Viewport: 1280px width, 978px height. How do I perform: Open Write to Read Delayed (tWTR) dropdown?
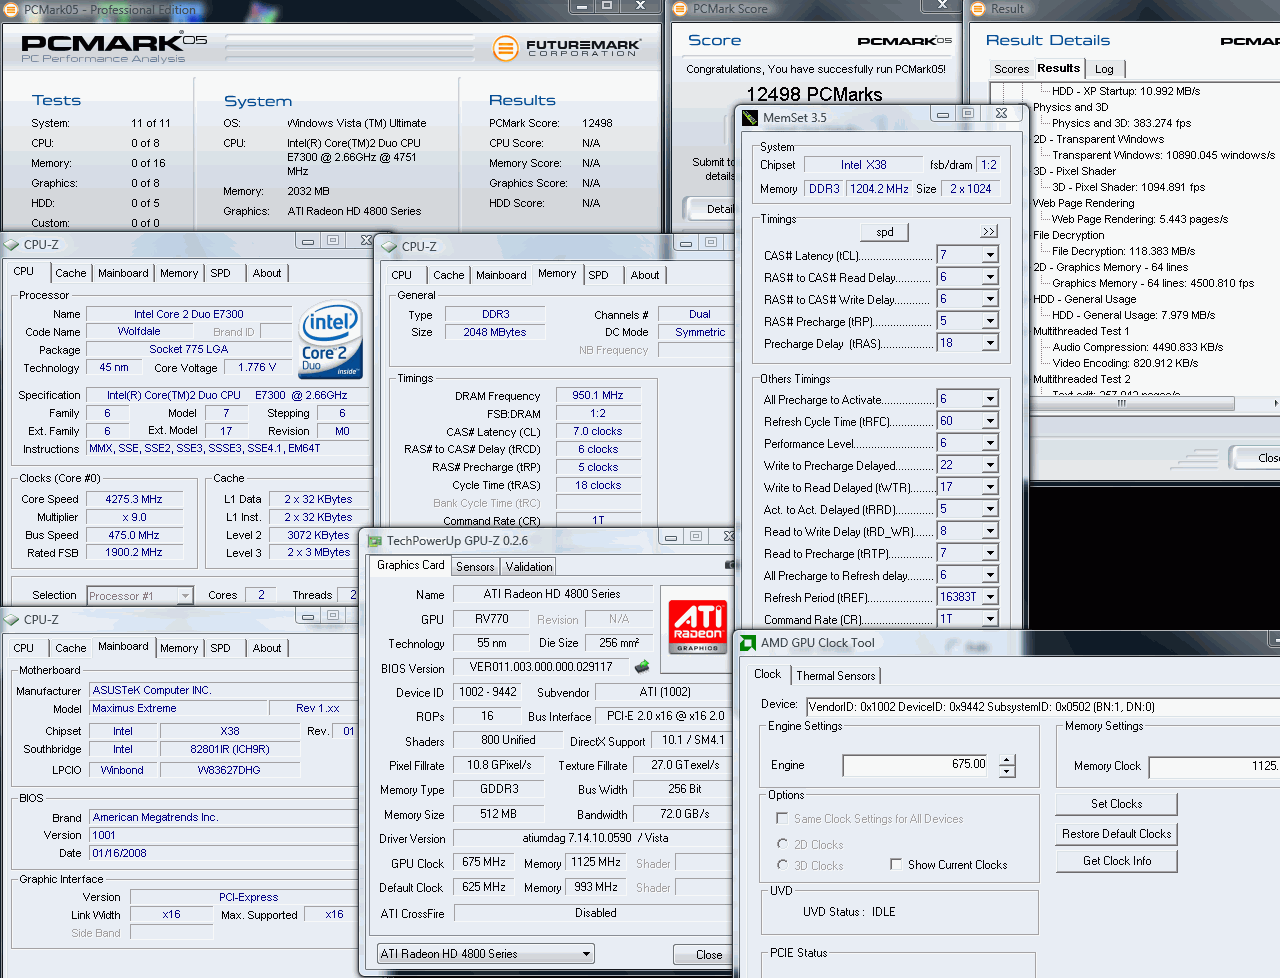(990, 487)
